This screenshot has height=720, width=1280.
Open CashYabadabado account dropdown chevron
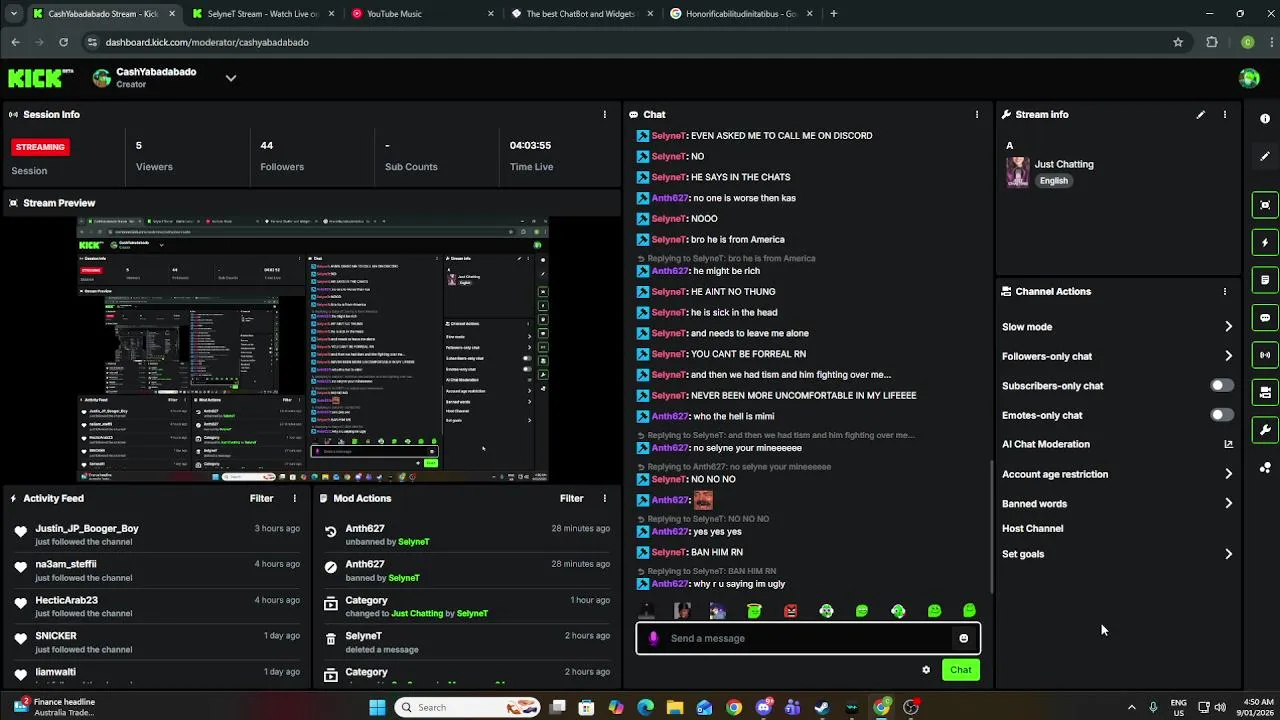tap(231, 78)
